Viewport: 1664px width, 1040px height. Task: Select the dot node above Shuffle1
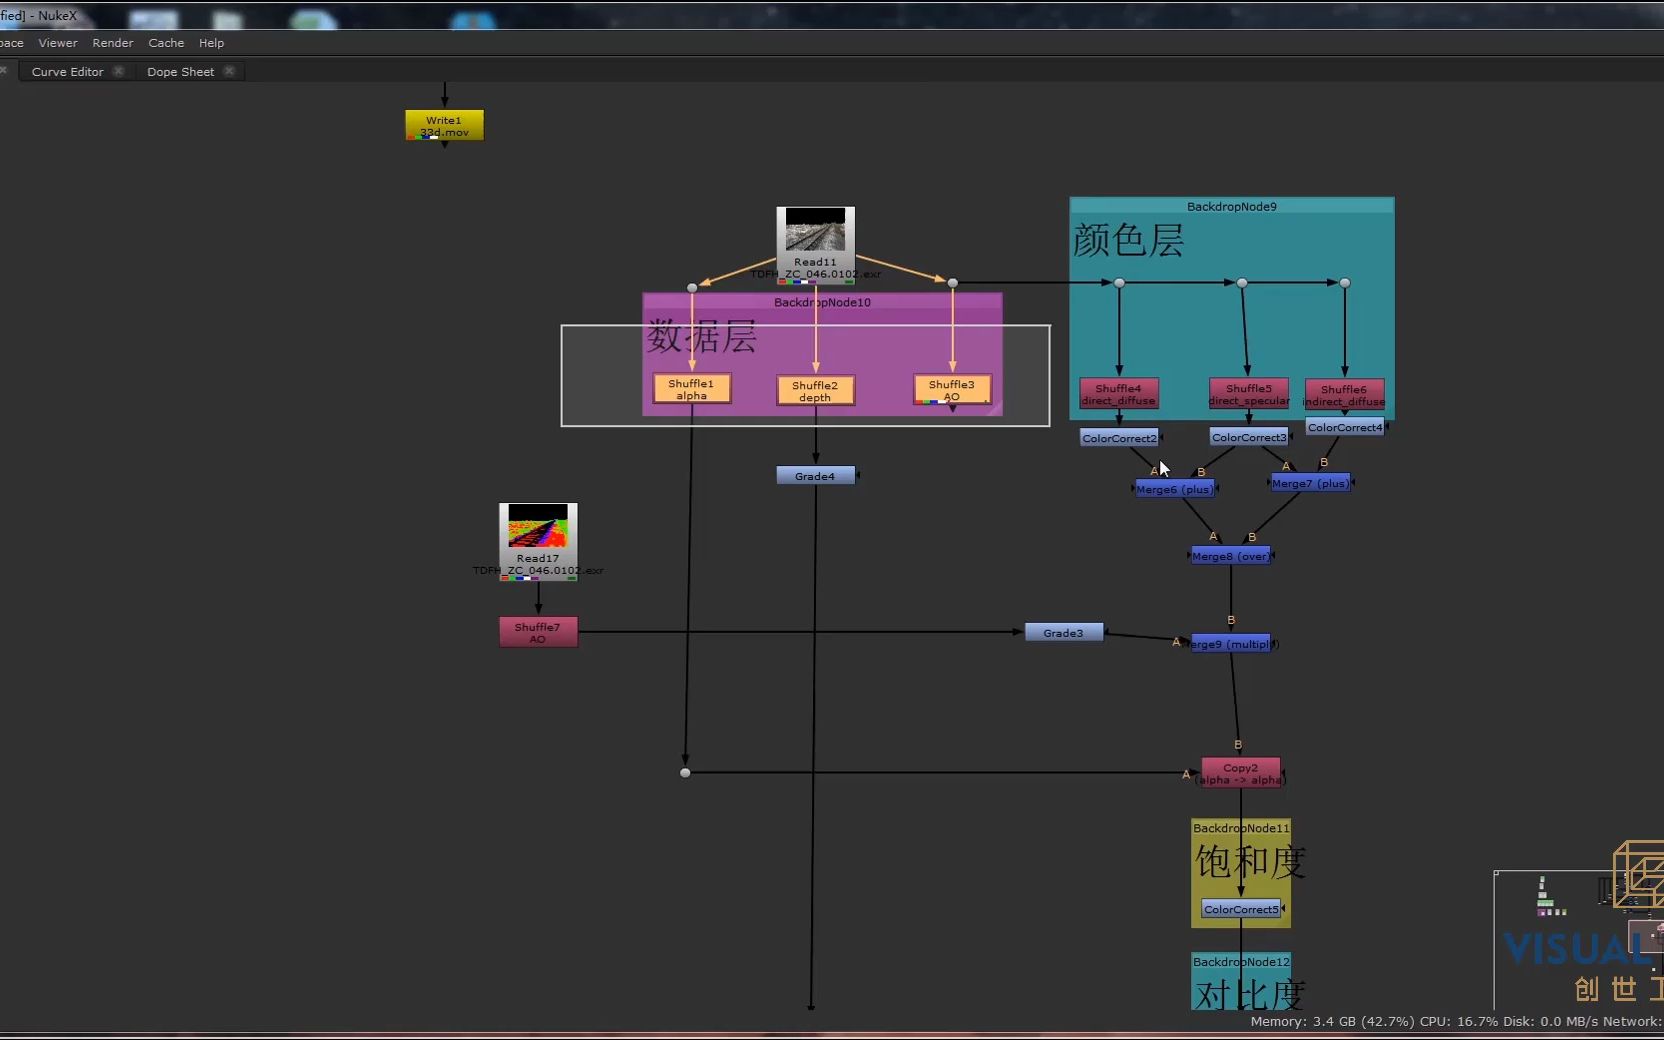(692, 288)
